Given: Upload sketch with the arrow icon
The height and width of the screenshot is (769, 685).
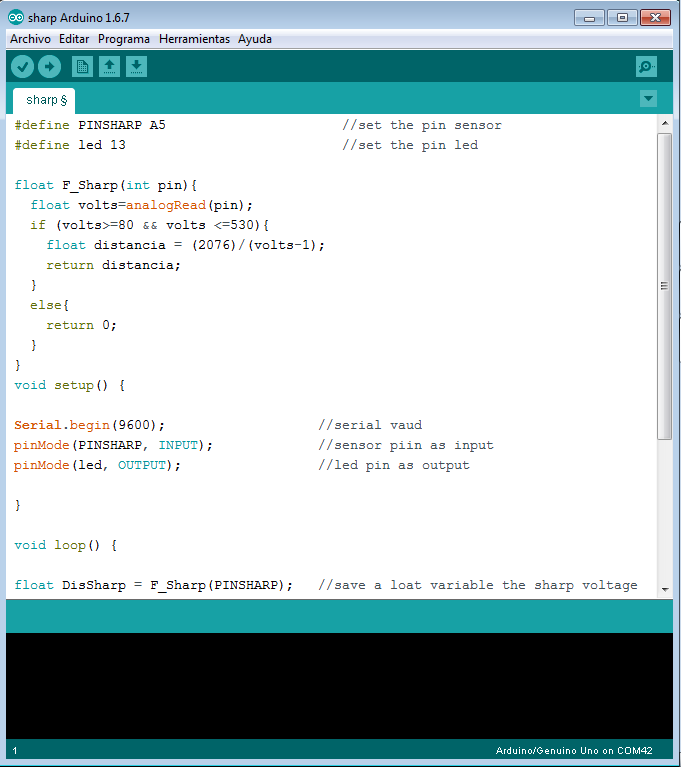Looking at the screenshot, I should [x=50, y=67].
